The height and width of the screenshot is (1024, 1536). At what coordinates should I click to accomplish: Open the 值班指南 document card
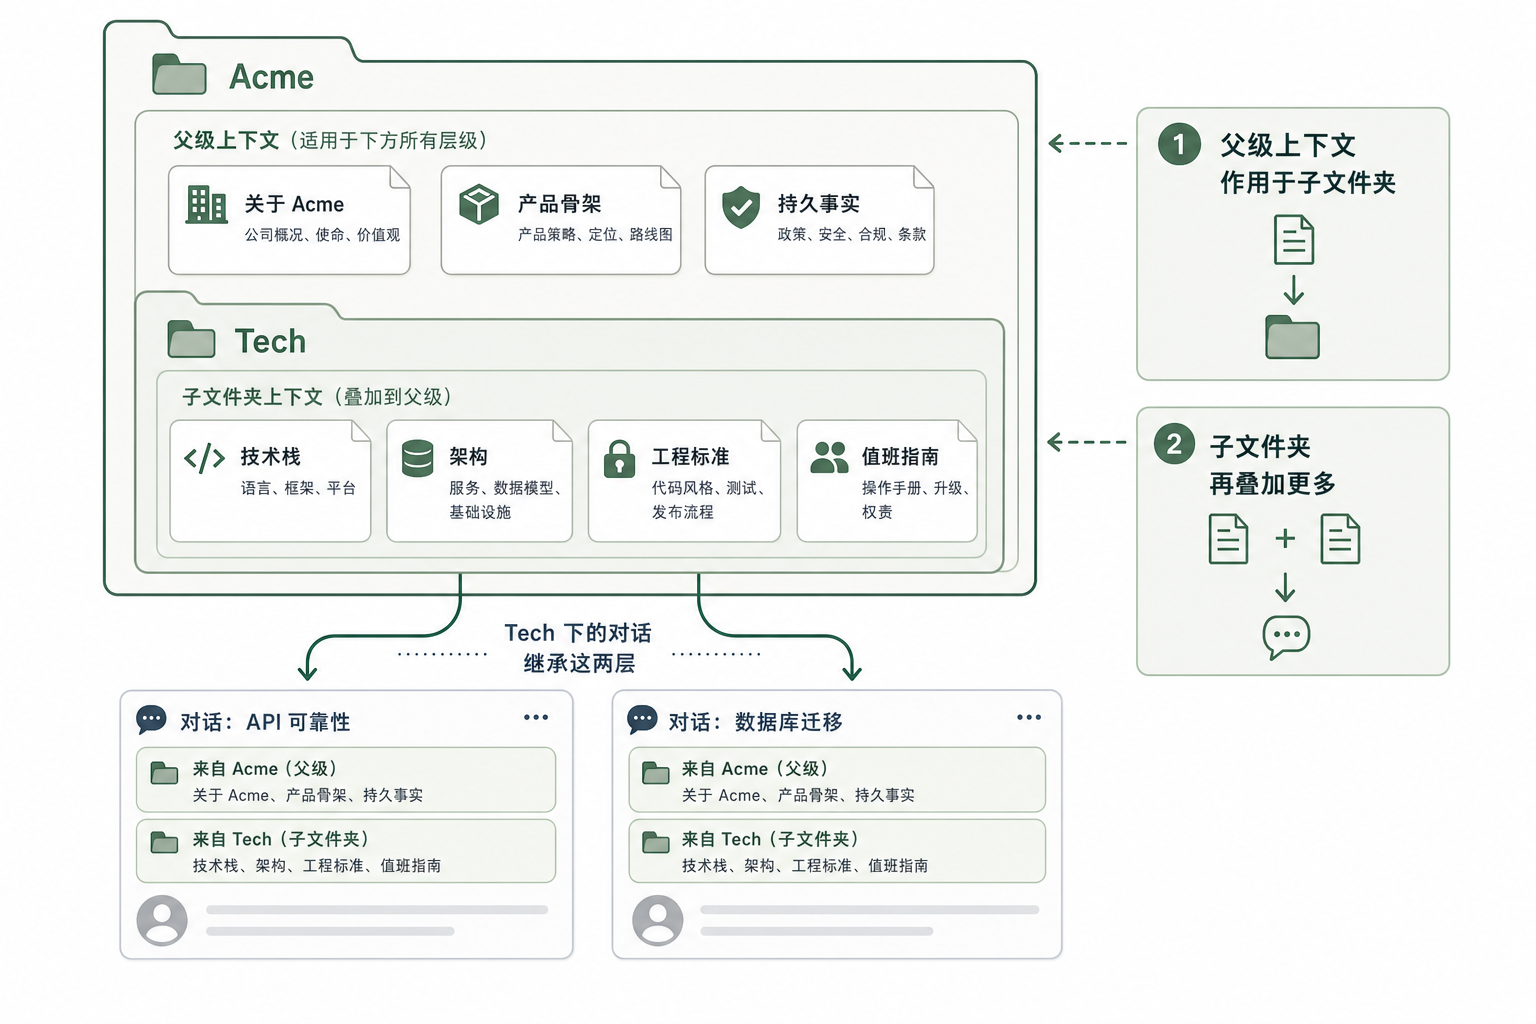click(887, 481)
